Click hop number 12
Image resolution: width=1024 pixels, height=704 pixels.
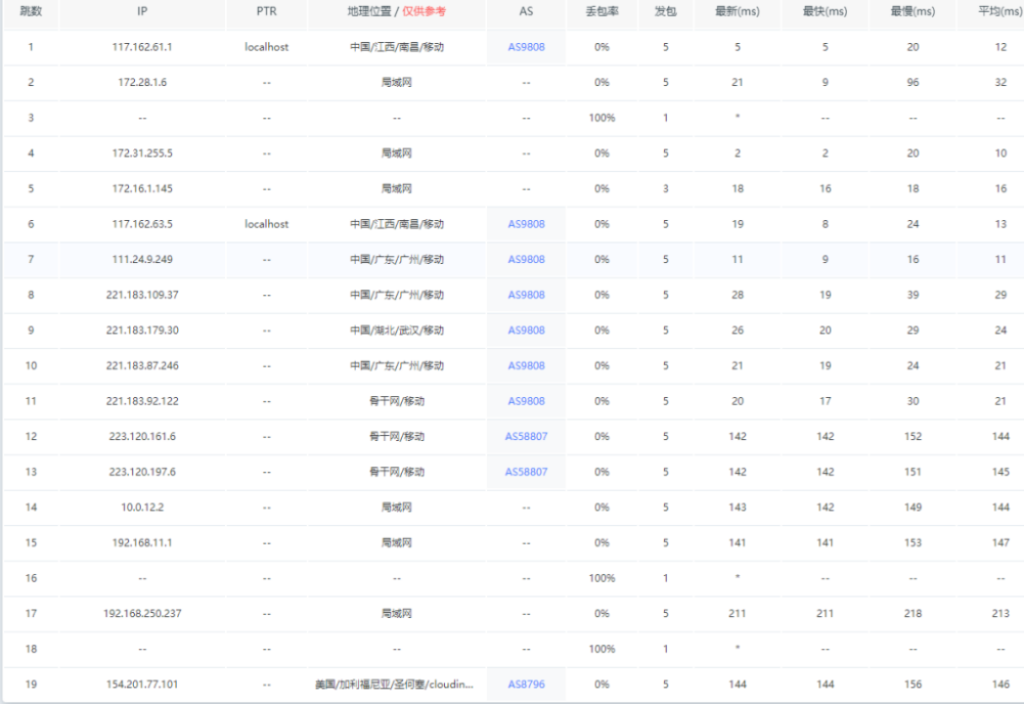coord(31,436)
